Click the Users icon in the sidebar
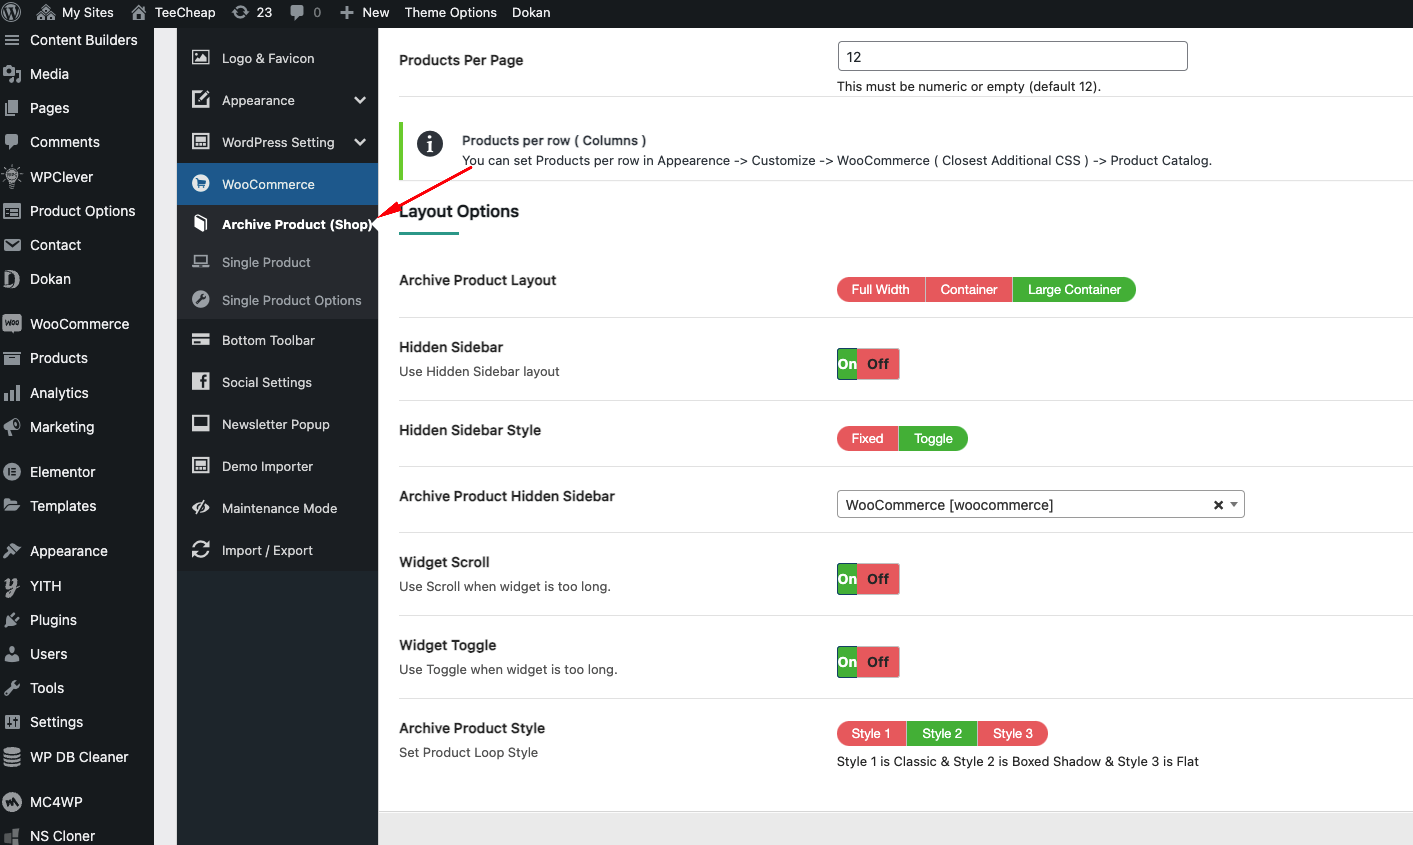Screen dimensions: 1413x845 pyautogui.click(x=12, y=654)
